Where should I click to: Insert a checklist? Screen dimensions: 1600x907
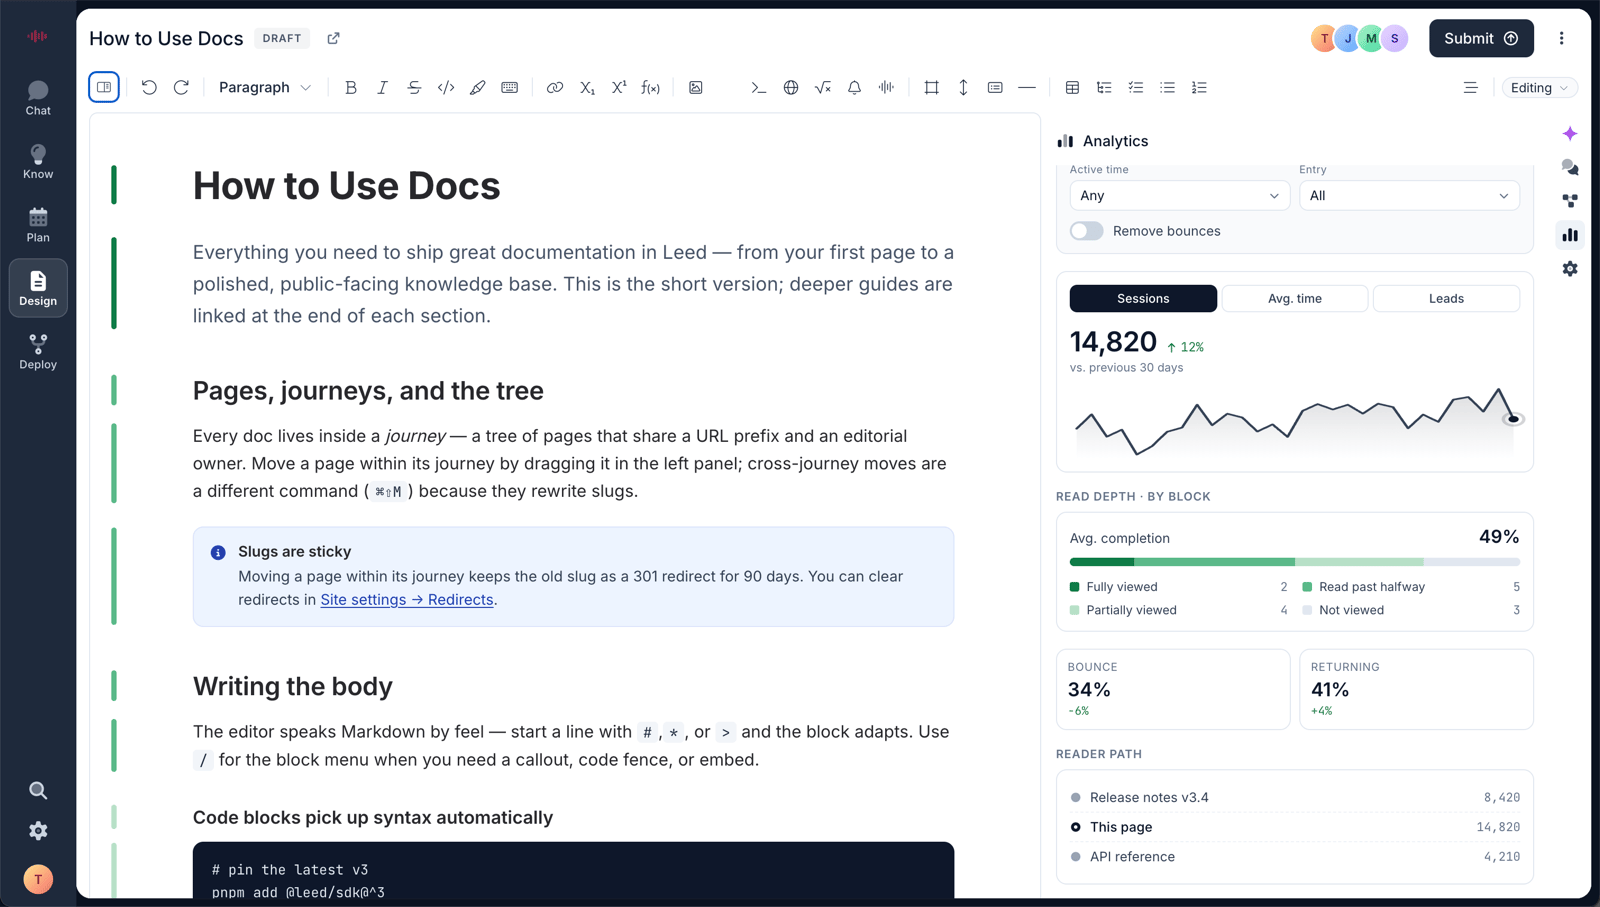[x=1136, y=87]
